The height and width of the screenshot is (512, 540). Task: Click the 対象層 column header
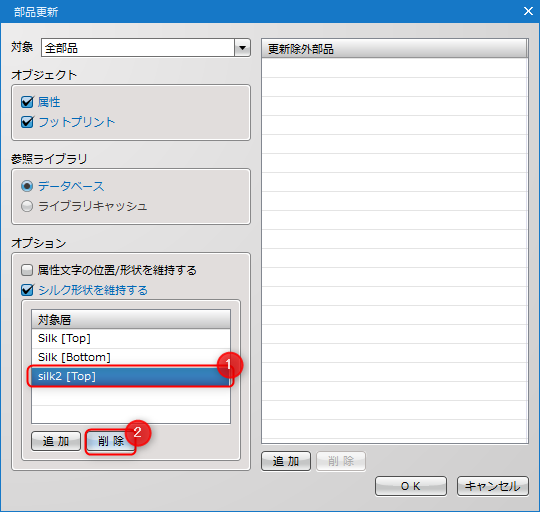point(131,320)
